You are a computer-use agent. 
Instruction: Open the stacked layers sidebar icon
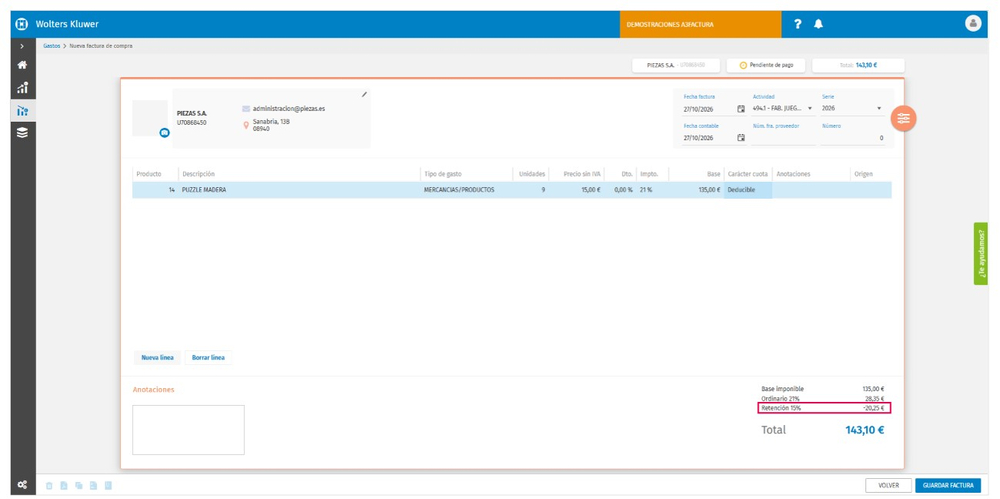tap(22, 133)
